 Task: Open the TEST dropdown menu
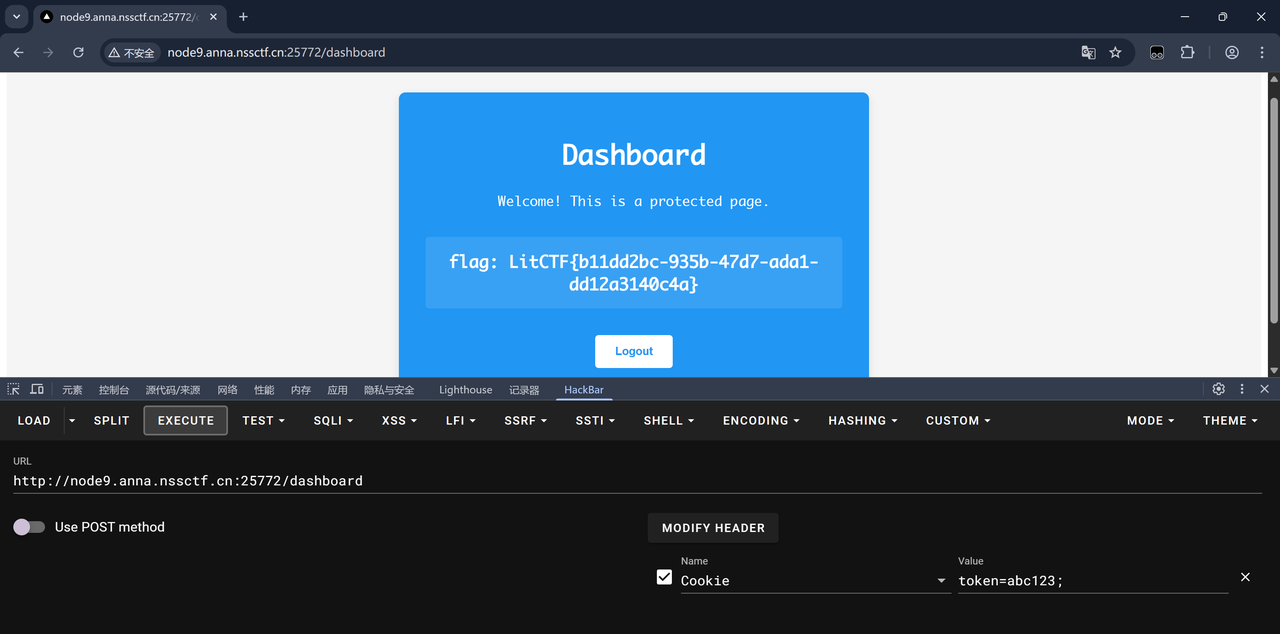[264, 421]
